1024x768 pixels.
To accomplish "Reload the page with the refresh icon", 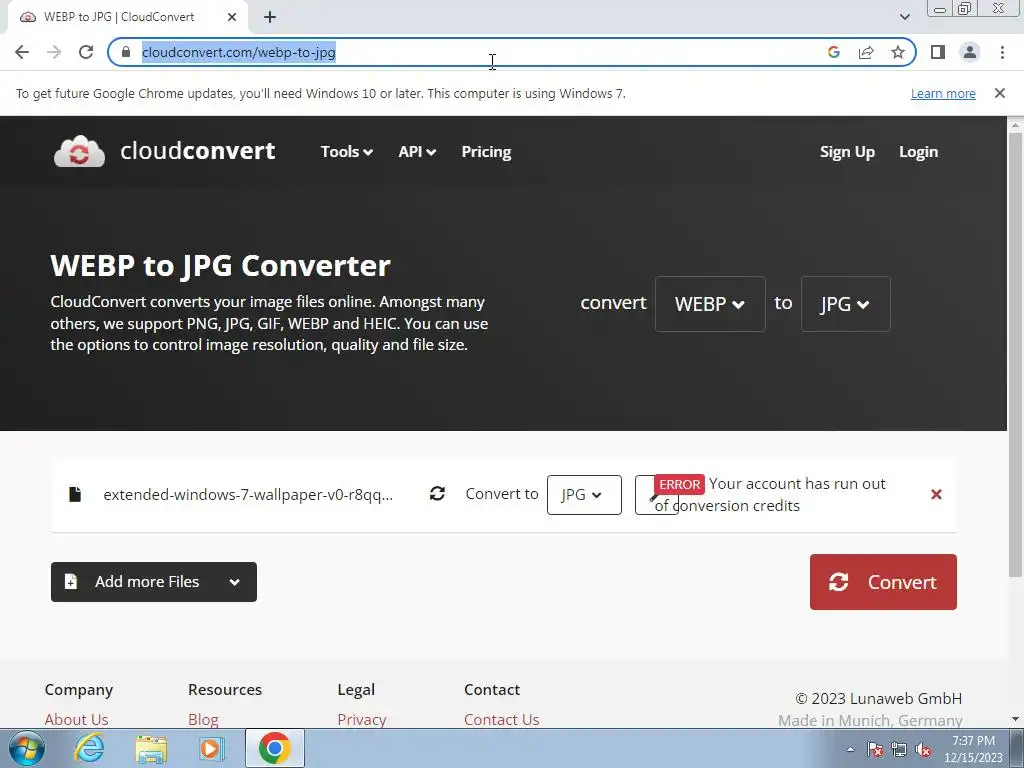I will click(x=86, y=52).
